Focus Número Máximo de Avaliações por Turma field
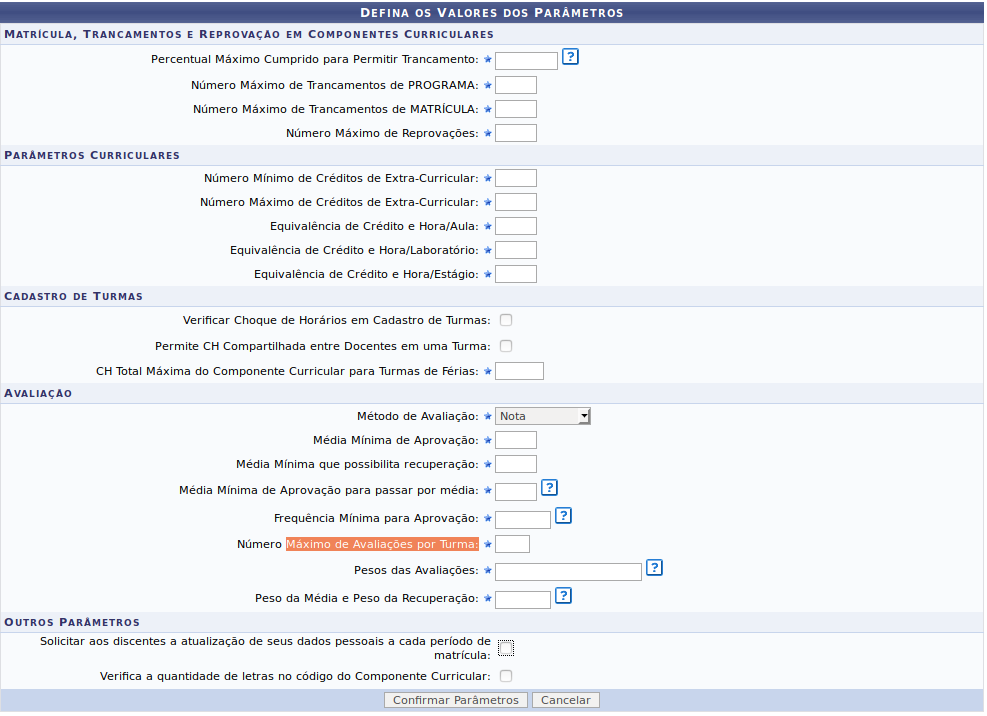This screenshot has height=716, width=987. pyautogui.click(x=512, y=544)
